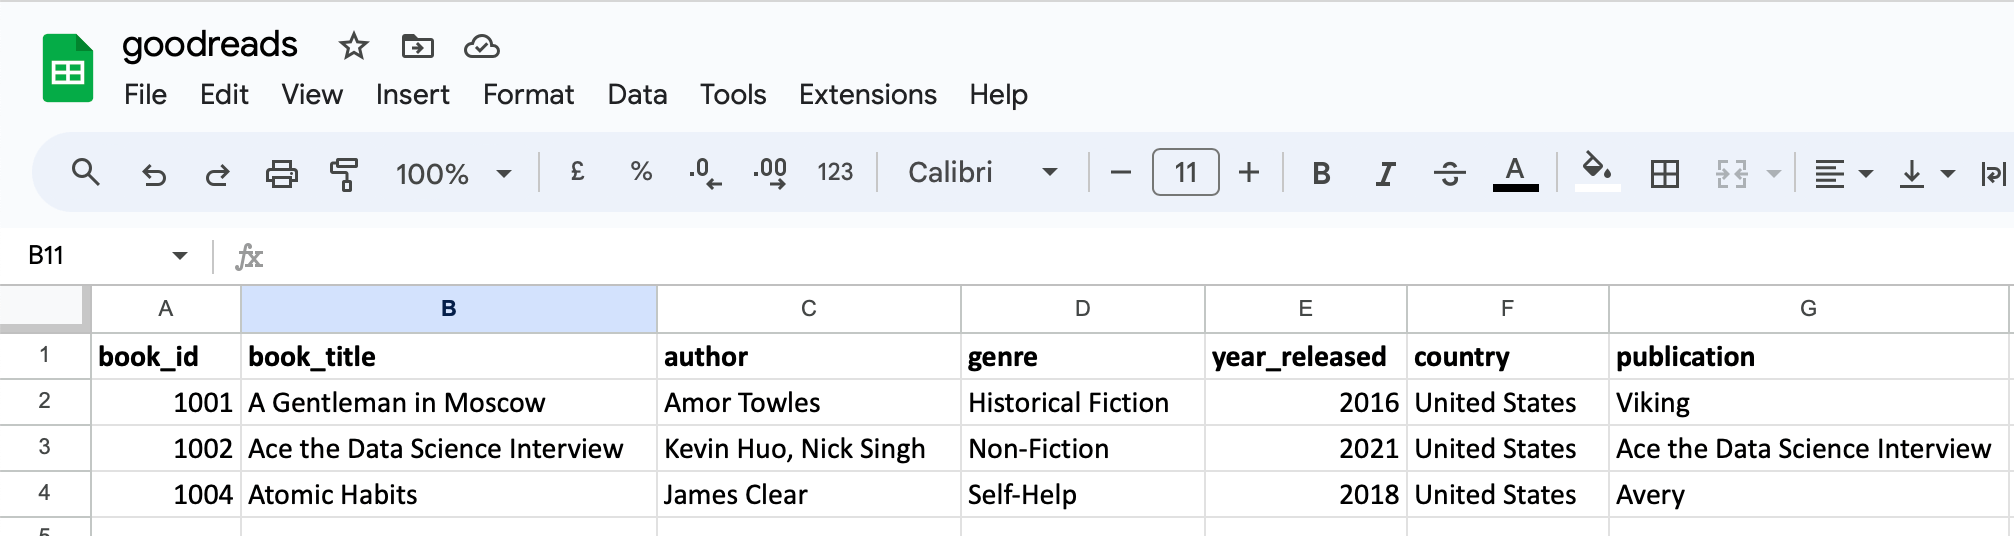
Task: Open the fill colour picker
Action: (1597, 170)
